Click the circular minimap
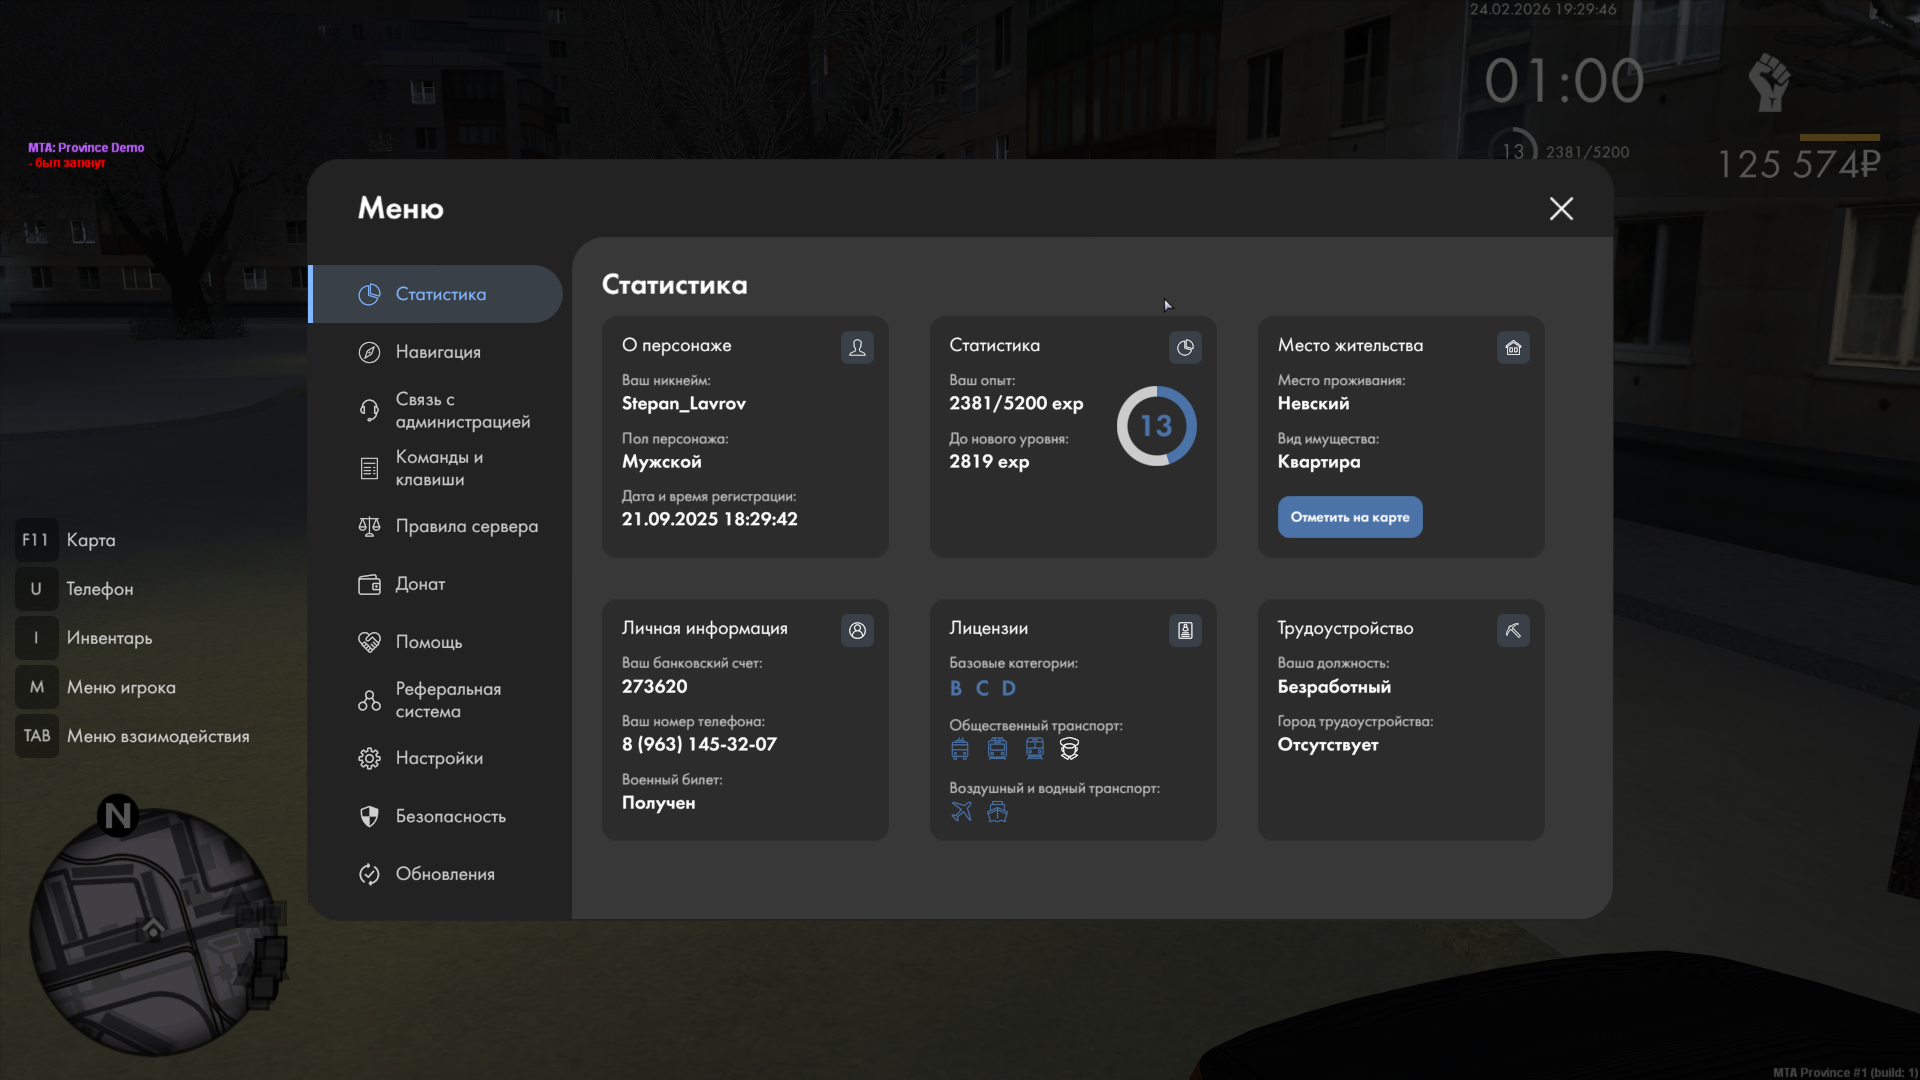The height and width of the screenshot is (1080, 1920). pyautogui.click(x=153, y=930)
